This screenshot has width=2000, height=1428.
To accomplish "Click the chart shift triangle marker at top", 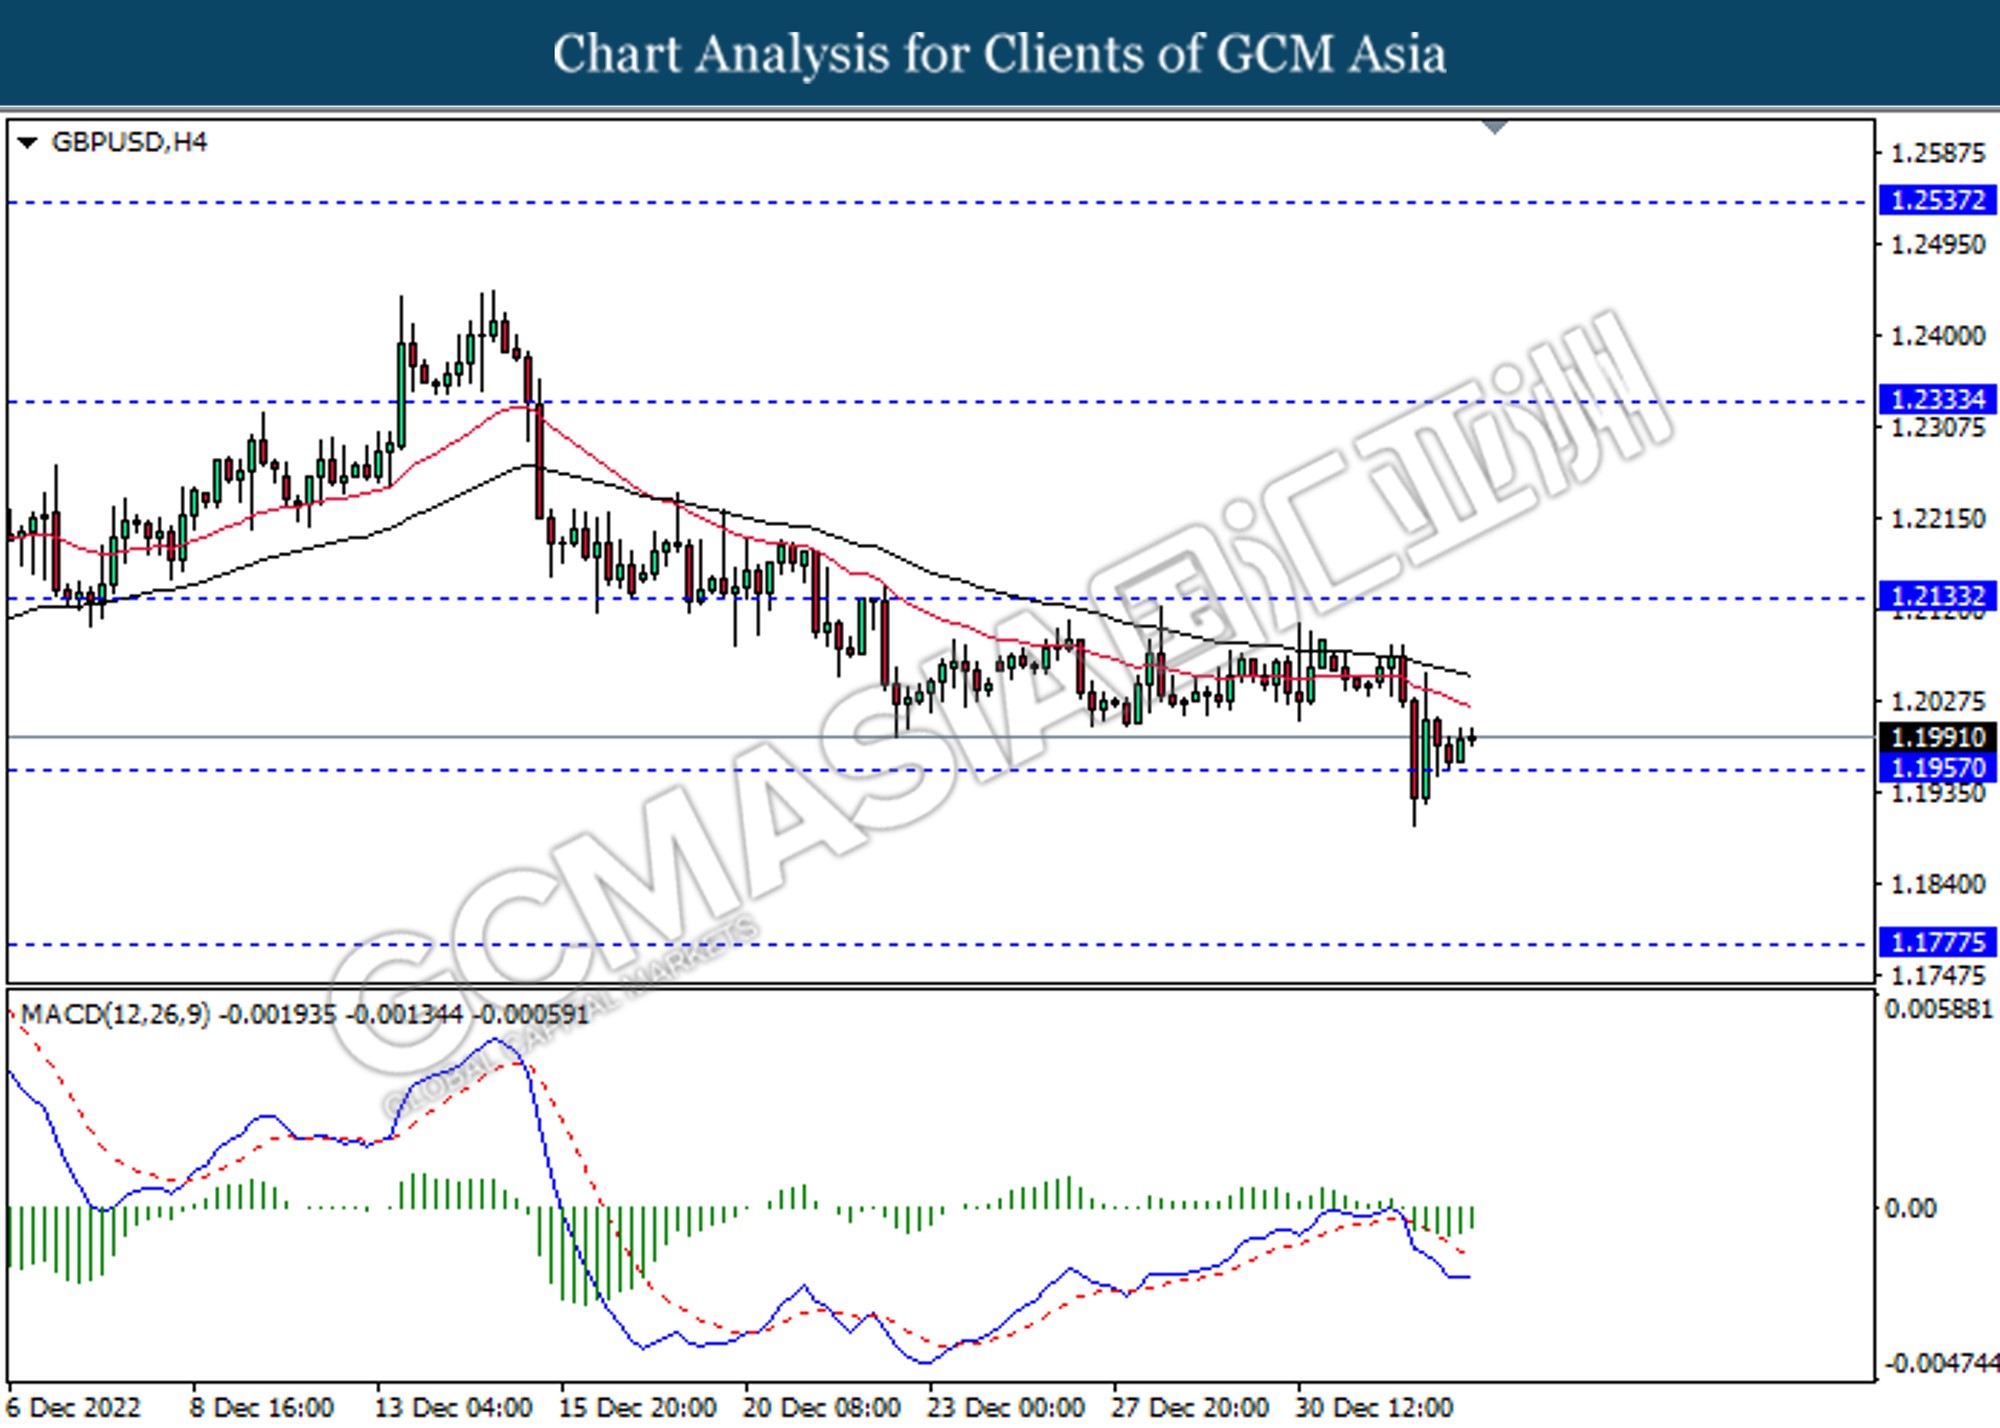I will [1495, 127].
